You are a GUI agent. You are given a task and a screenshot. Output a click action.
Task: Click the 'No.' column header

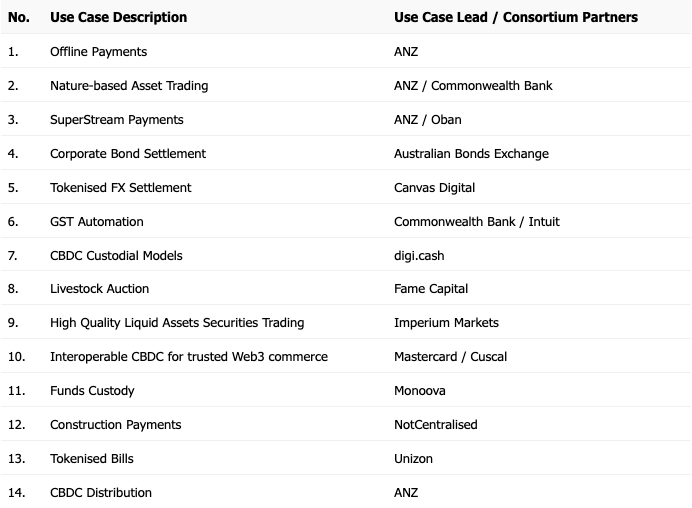(19, 17)
